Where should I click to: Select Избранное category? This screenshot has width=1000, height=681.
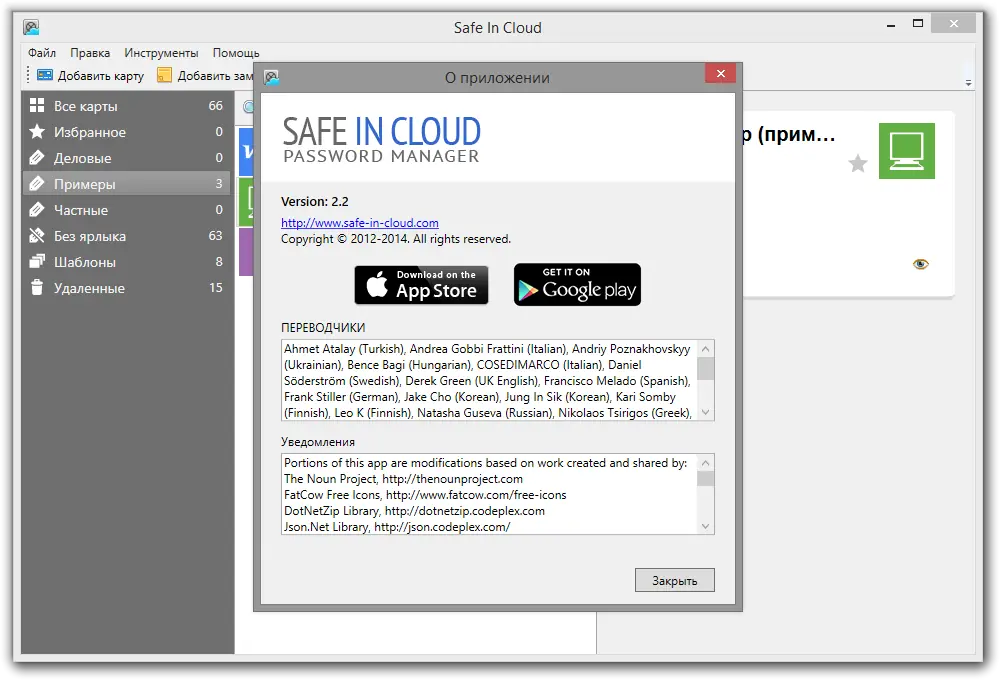point(128,132)
